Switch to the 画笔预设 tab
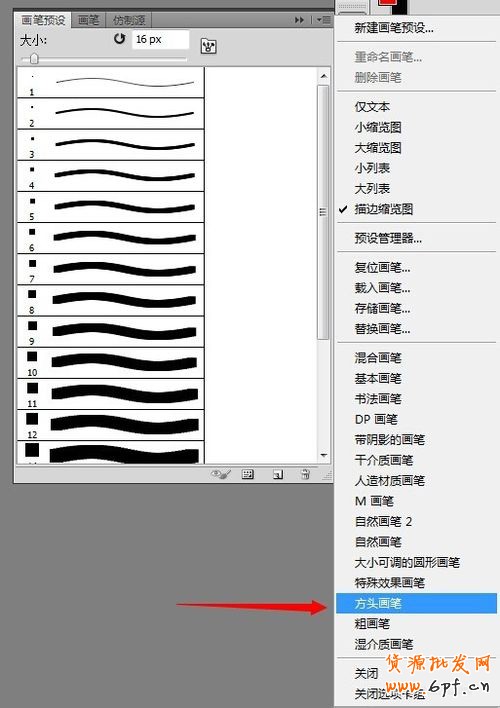Viewport: 500px width, 708px height. coord(43,20)
